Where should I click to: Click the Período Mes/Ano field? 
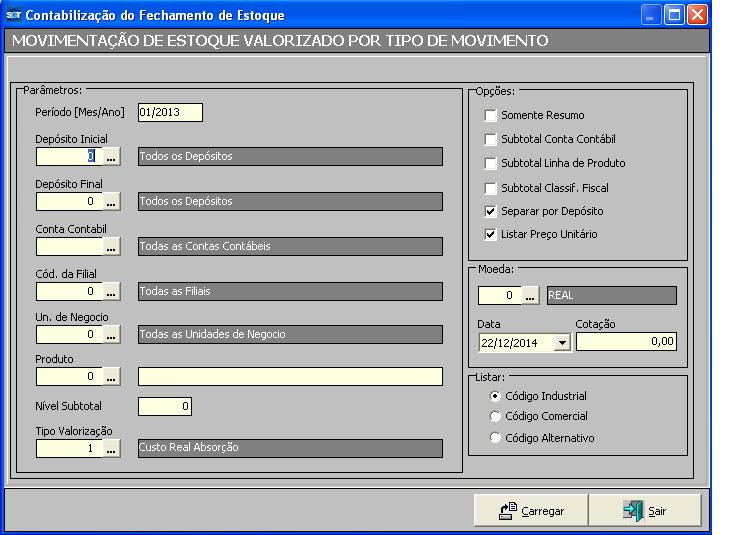click(170, 112)
